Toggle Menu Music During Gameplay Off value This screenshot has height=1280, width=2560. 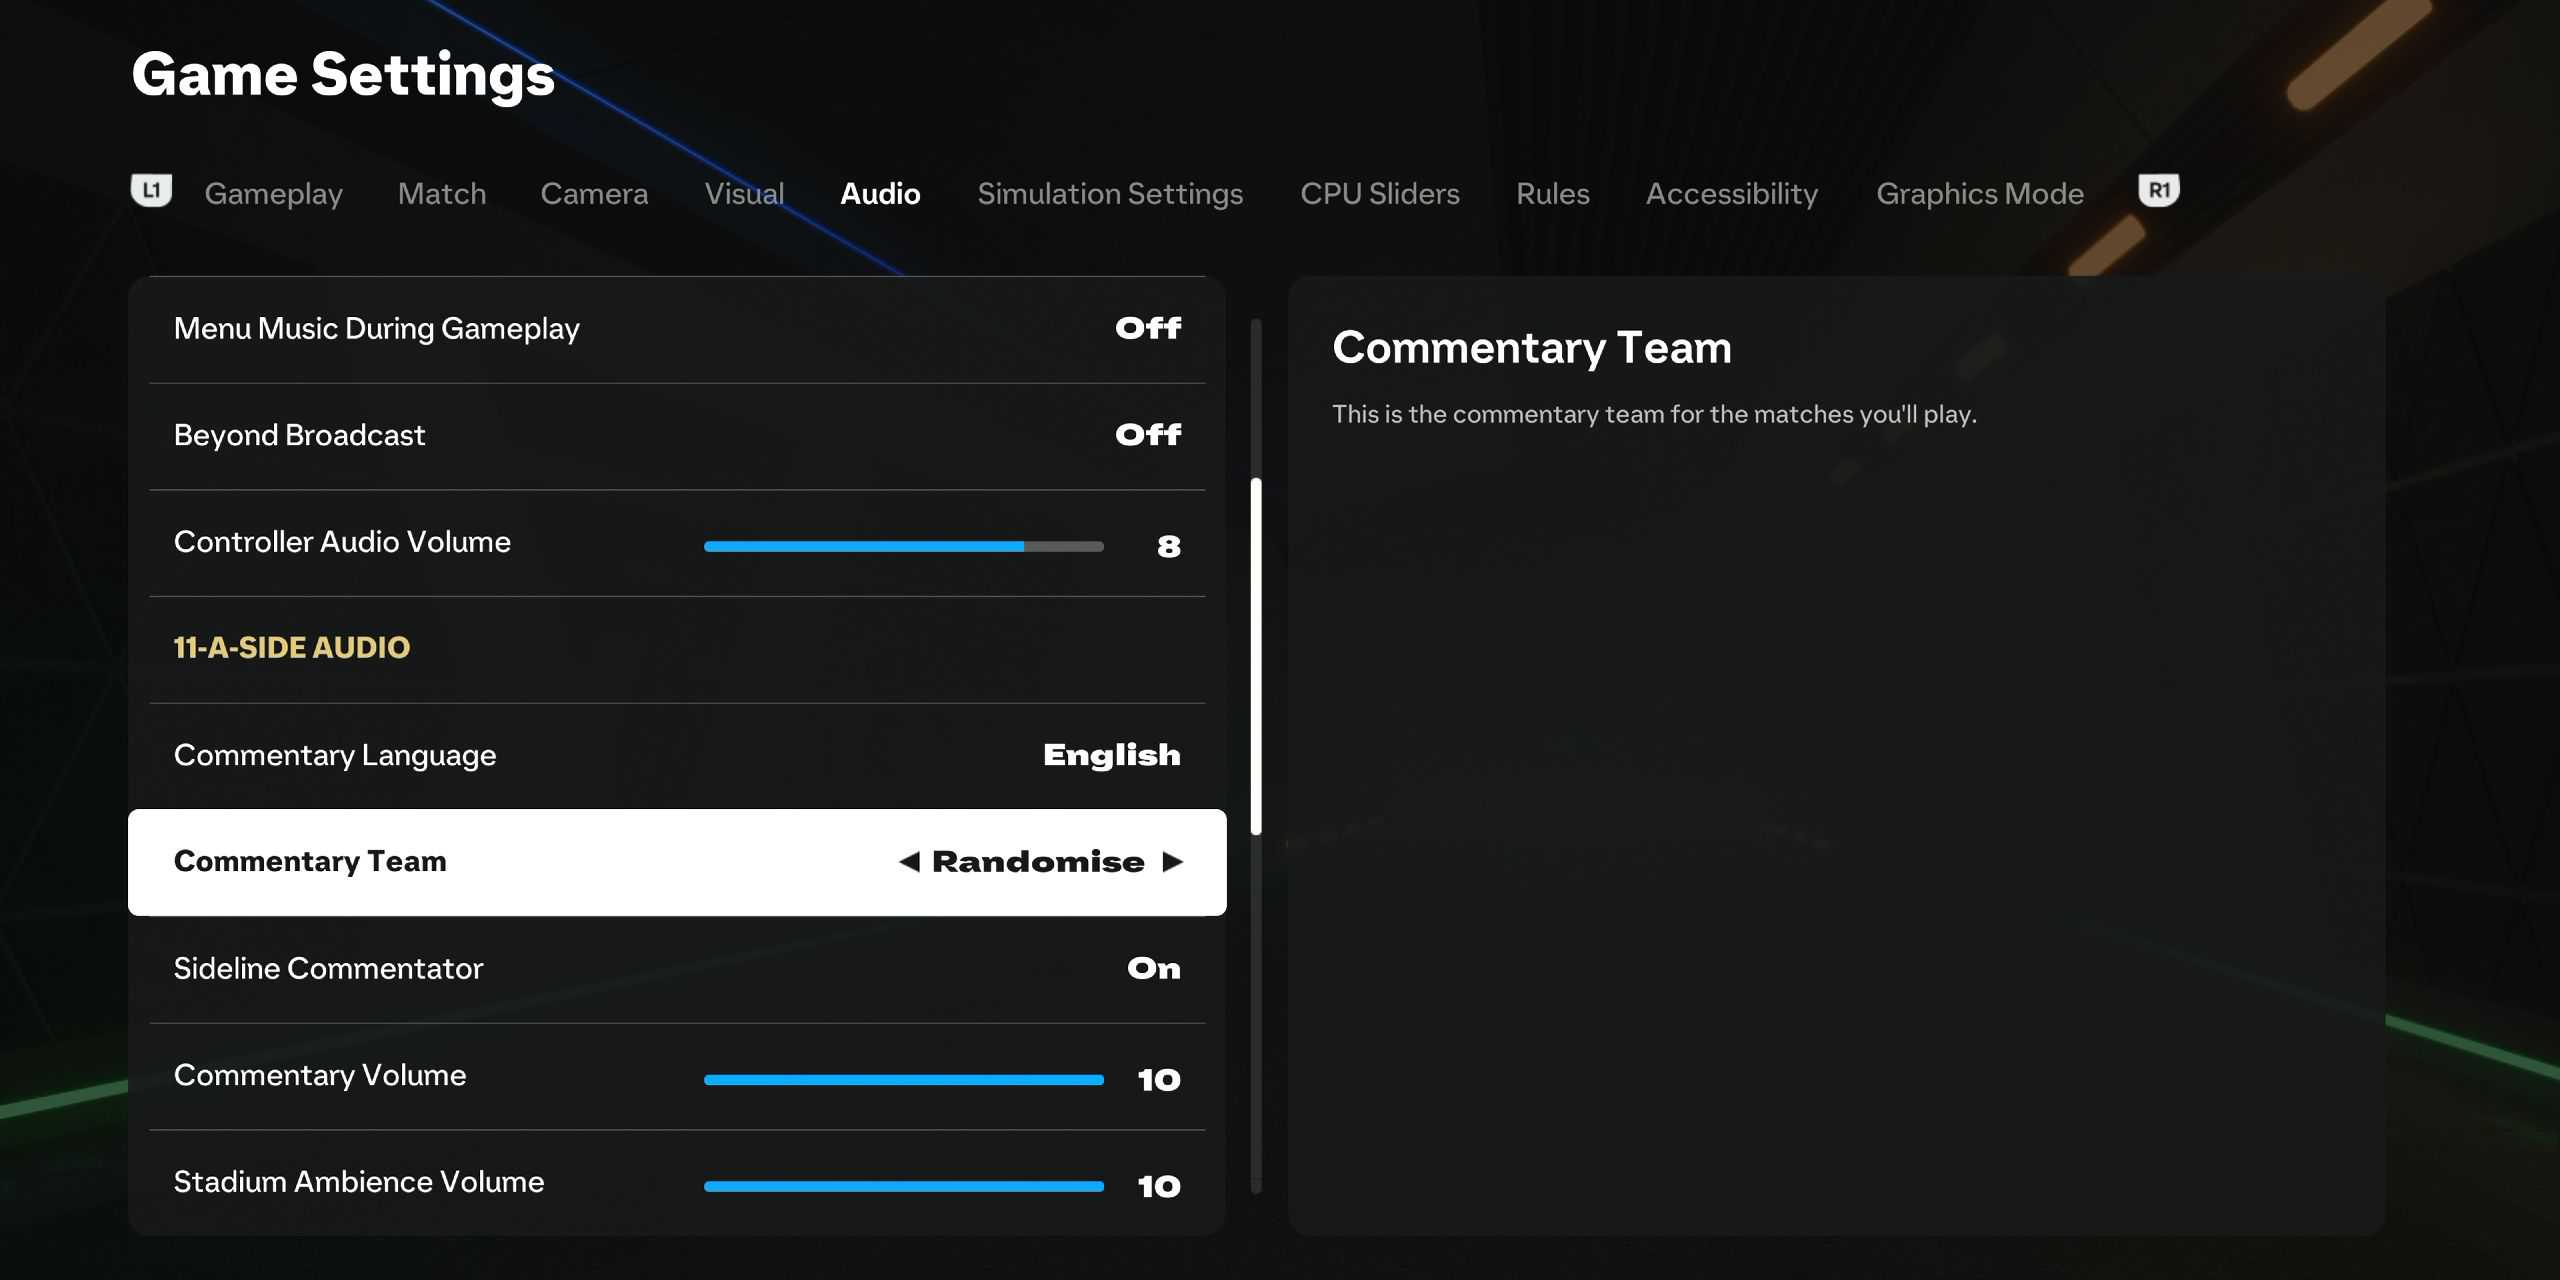pyautogui.click(x=1148, y=328)
